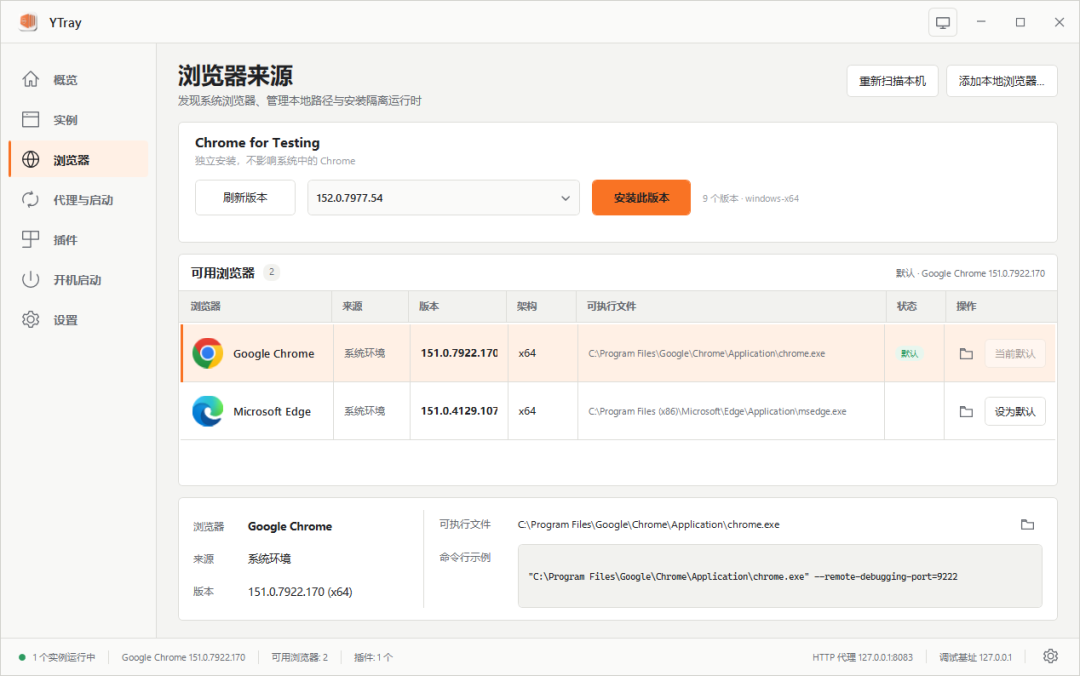1080x676 pixels.
Task: Click 调试基址 127.0.0.1 status entry
Action: (x=975, y=657)
